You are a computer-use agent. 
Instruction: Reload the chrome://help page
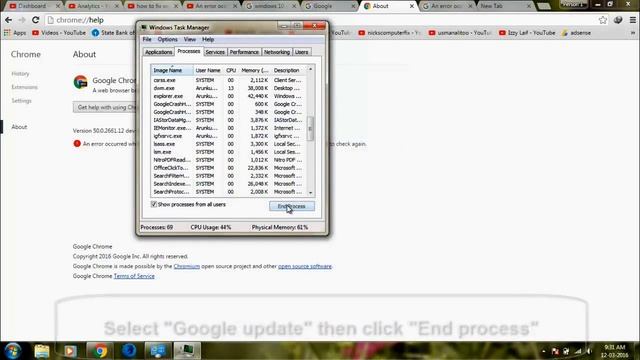[36, 20]
